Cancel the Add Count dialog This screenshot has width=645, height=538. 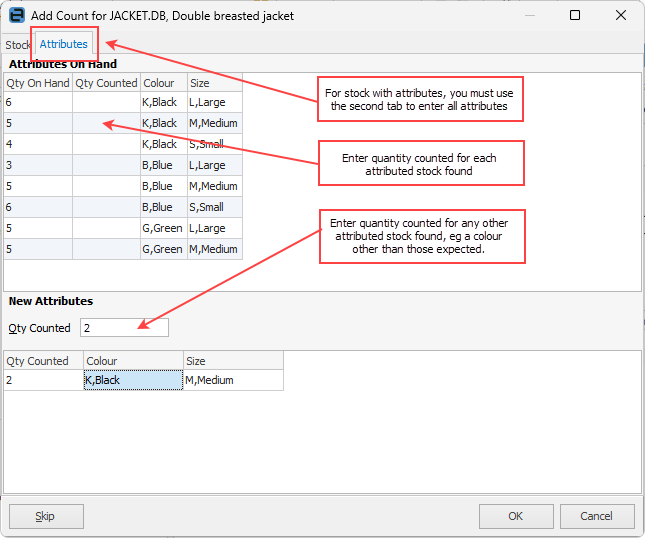597,516
